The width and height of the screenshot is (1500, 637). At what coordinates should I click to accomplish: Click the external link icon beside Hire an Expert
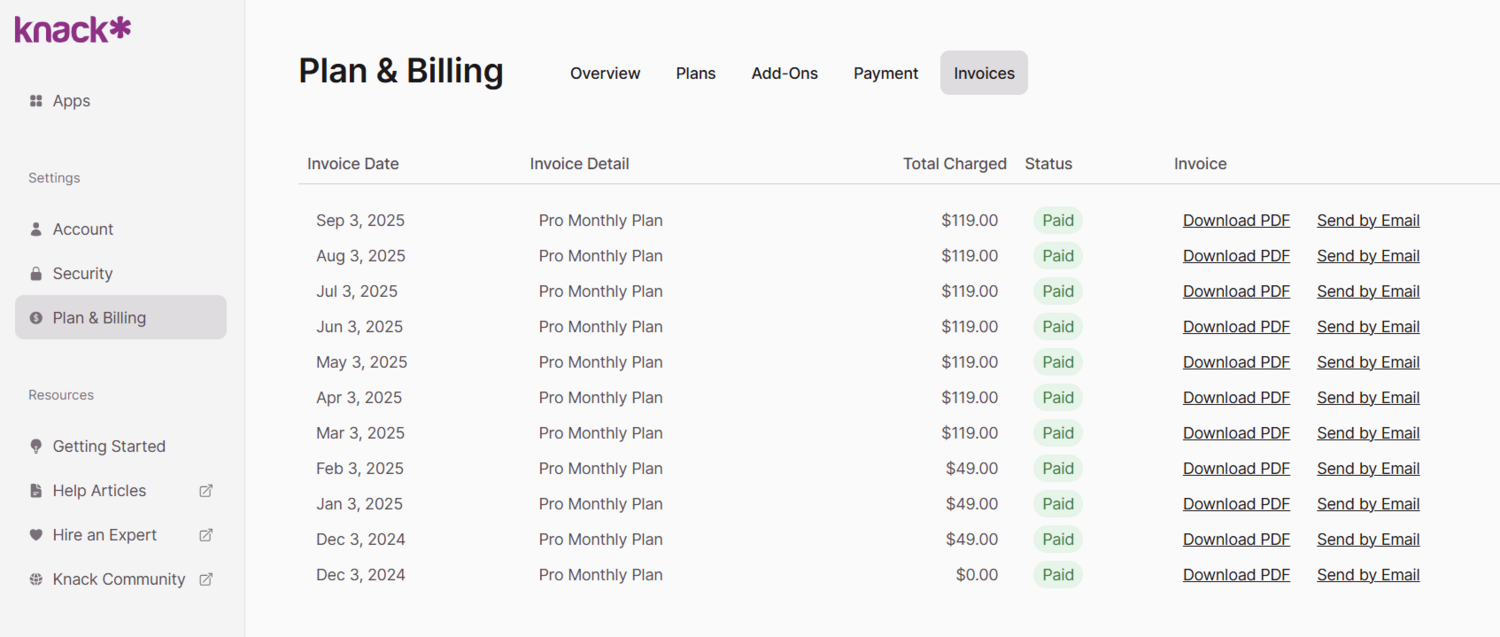[205, 535]
